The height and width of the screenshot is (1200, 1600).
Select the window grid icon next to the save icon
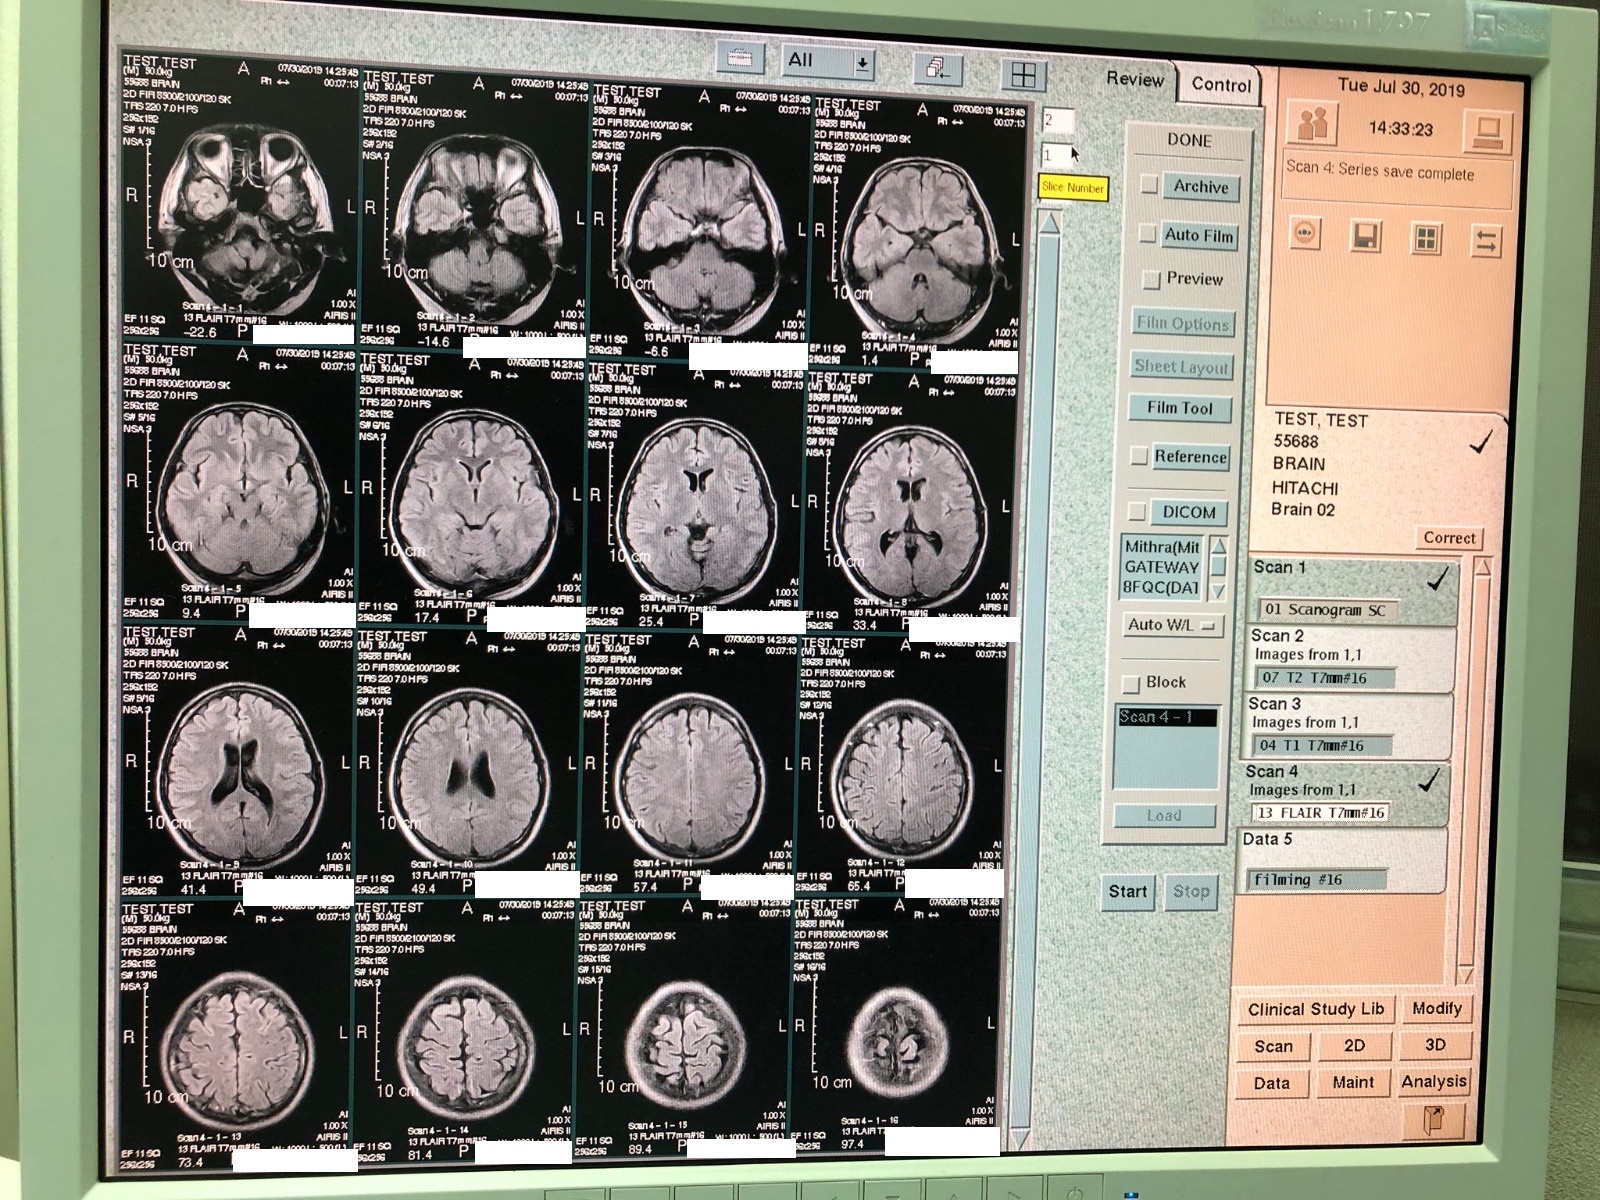(x=1424, y=240)
